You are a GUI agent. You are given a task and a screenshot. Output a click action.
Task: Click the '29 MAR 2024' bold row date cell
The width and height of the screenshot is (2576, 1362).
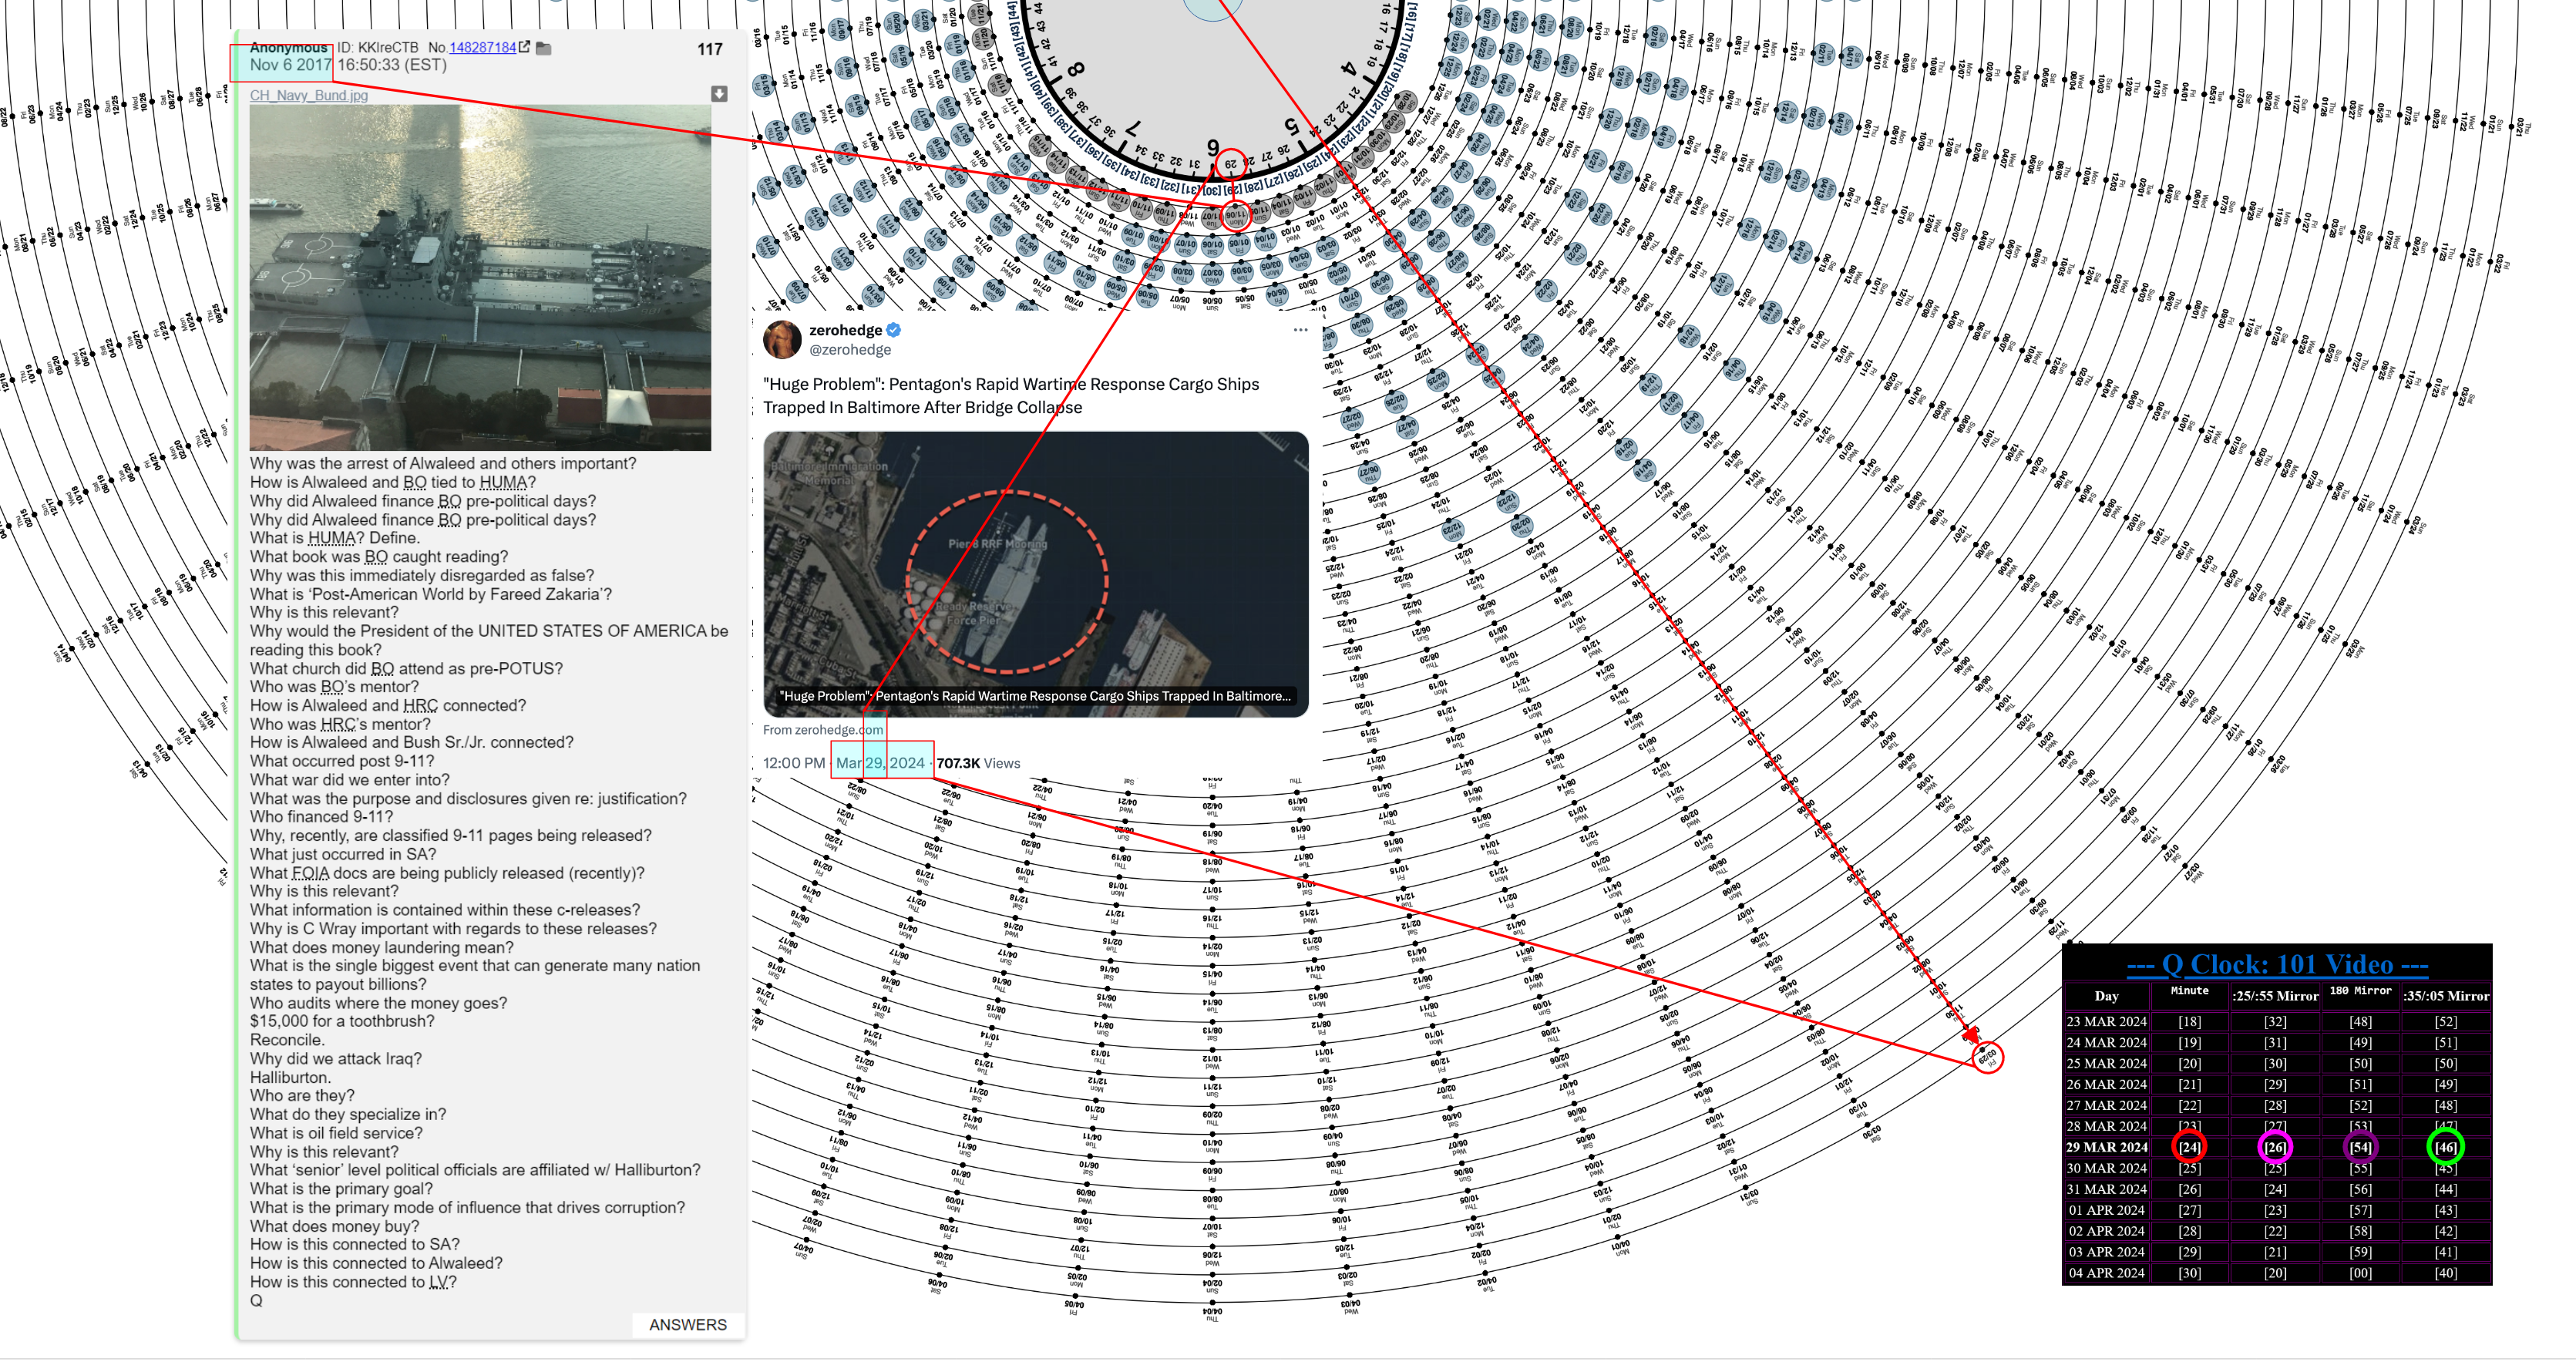2107,1148
